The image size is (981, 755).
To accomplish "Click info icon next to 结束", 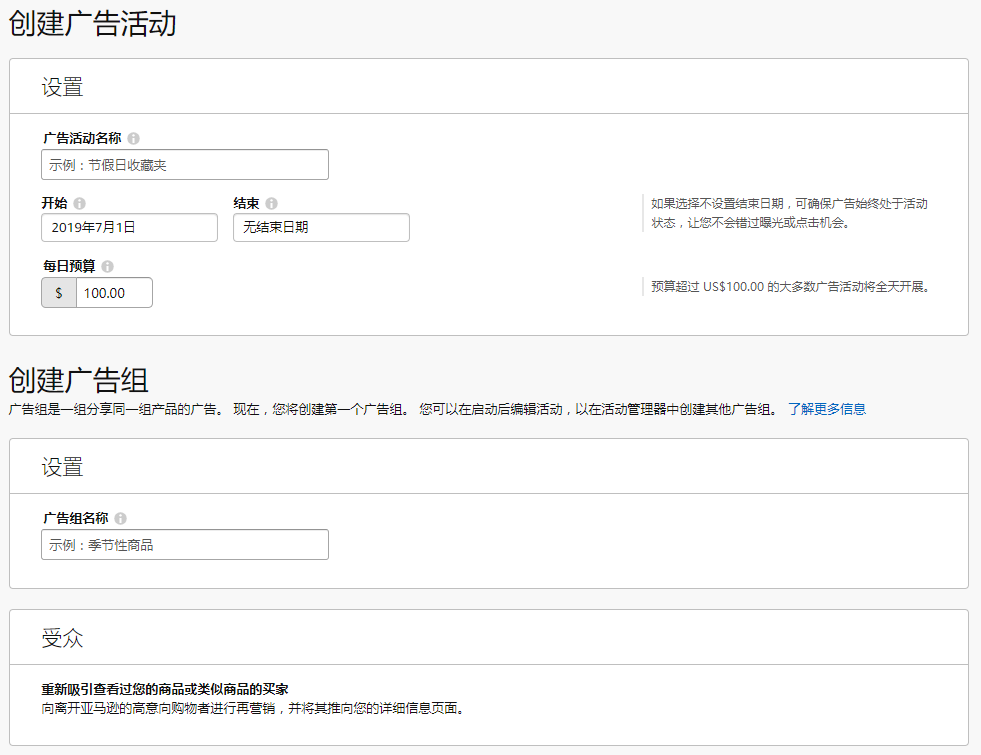I will pos(272,203).
